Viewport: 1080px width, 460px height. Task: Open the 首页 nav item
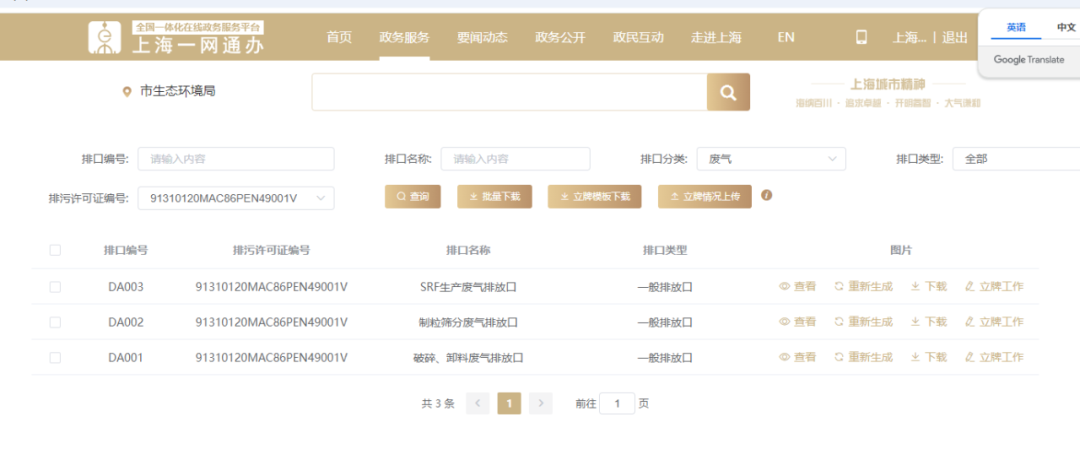tap(339, 37)
